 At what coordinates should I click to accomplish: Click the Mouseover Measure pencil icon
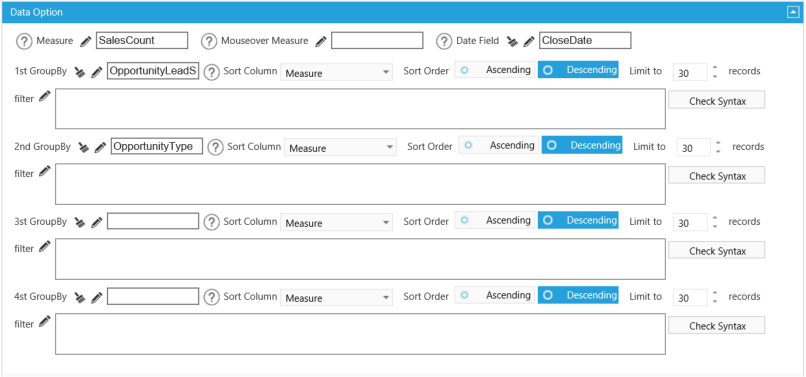[x=321, y=41]
